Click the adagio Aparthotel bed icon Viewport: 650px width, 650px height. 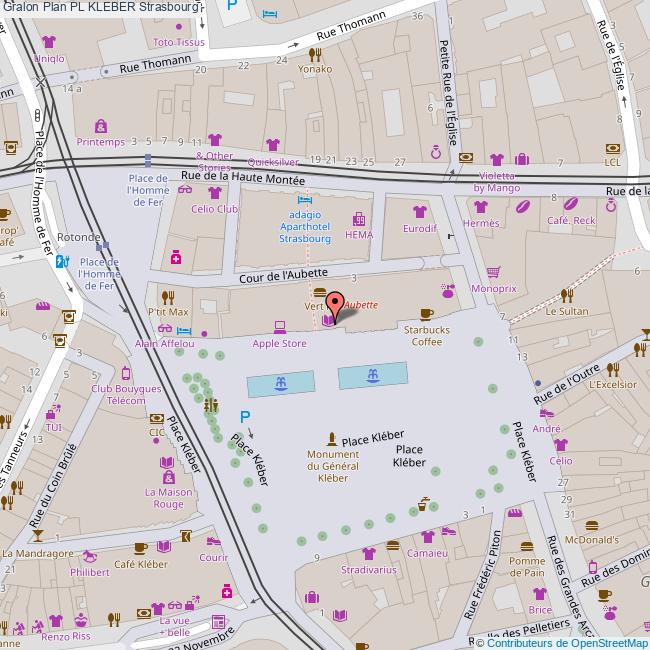306,199
